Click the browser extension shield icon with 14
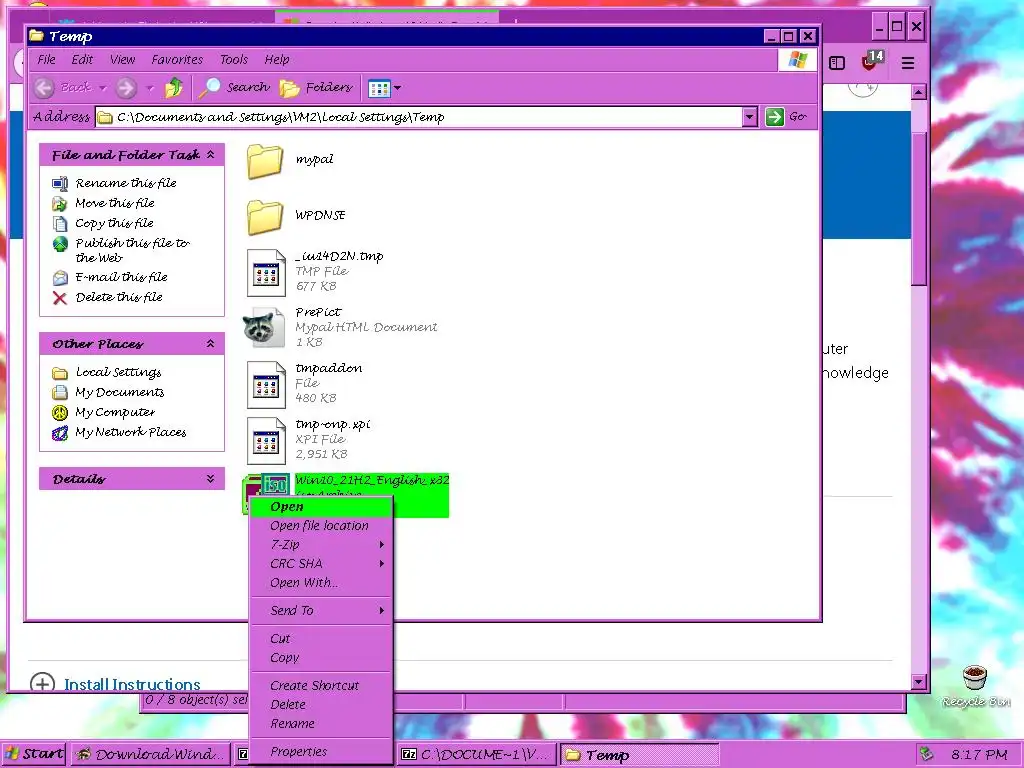Screen dimensions: 1024x768 coord(872,61)
